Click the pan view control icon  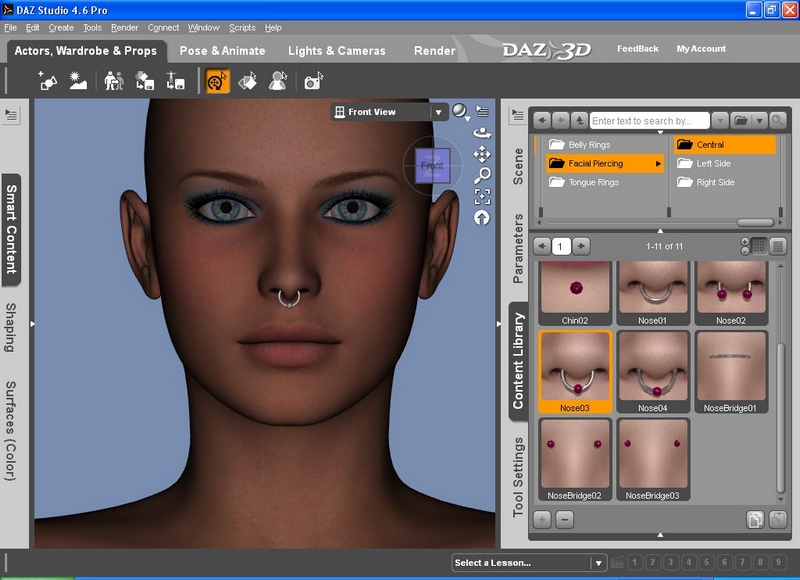click(482, 154)
